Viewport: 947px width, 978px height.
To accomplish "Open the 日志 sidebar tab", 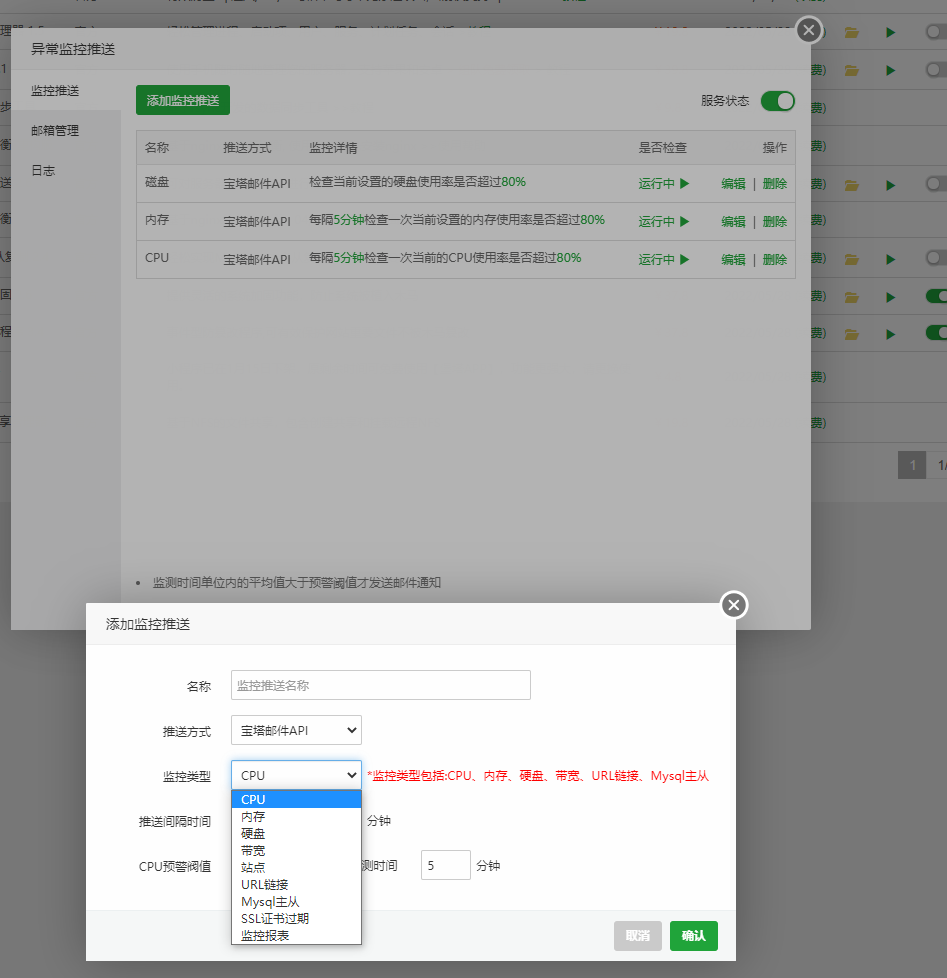I will pos(44,170).
